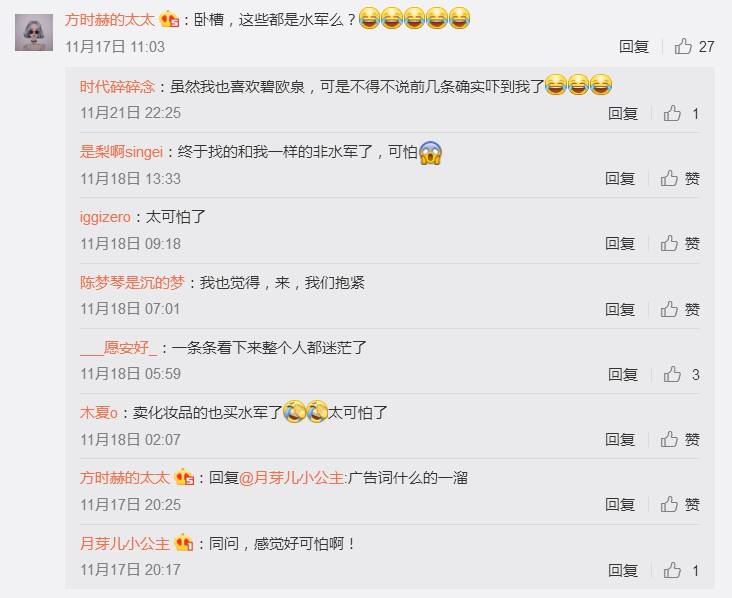732x598 pixels.
Task: Like 木夏o's reply about 化妆品
Action: coord(669,440)
